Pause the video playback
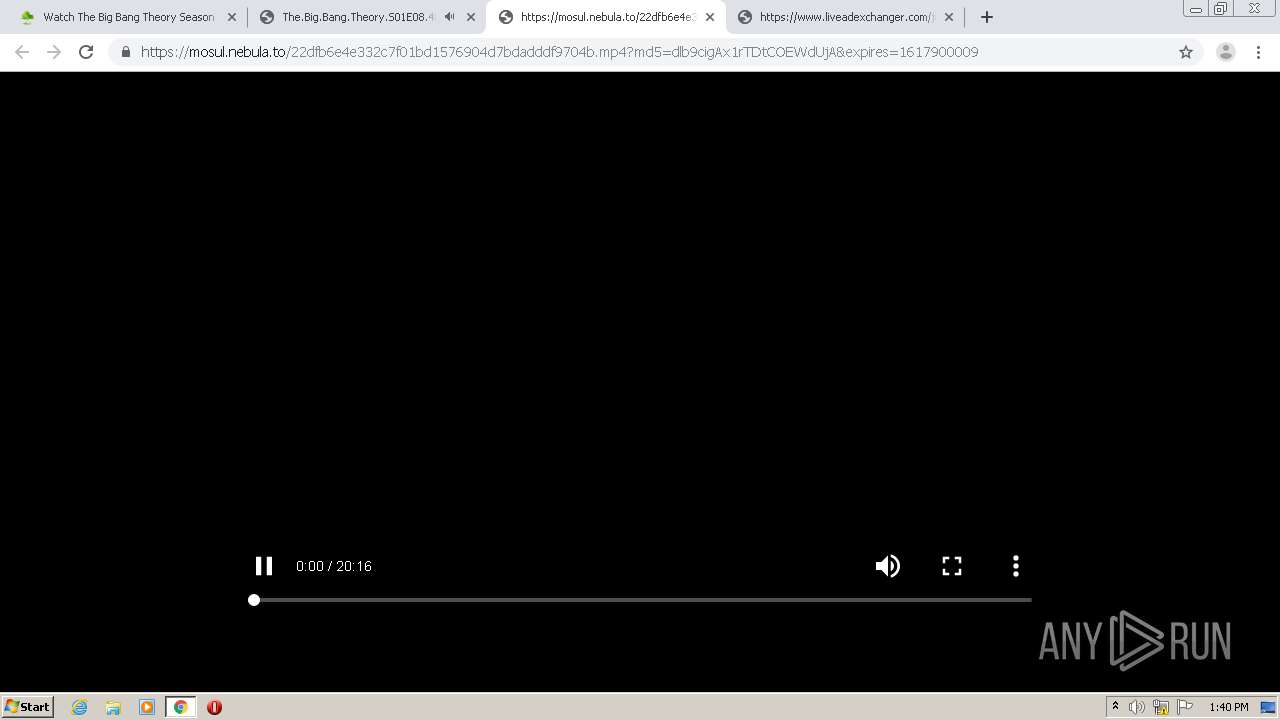1280x720 pixels. pyautogui.click(x=264, y=566)
